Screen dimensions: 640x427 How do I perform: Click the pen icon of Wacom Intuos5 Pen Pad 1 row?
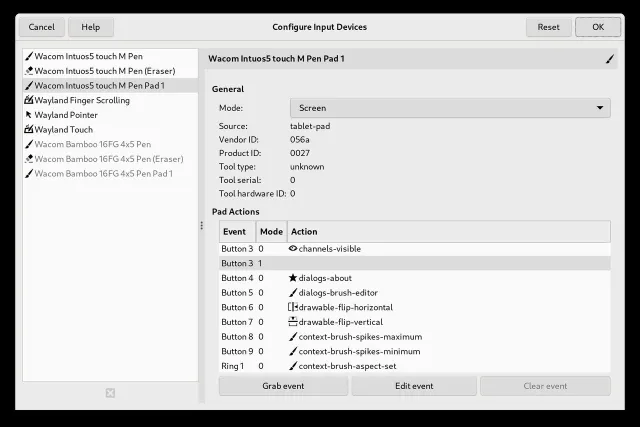[29, 86]
